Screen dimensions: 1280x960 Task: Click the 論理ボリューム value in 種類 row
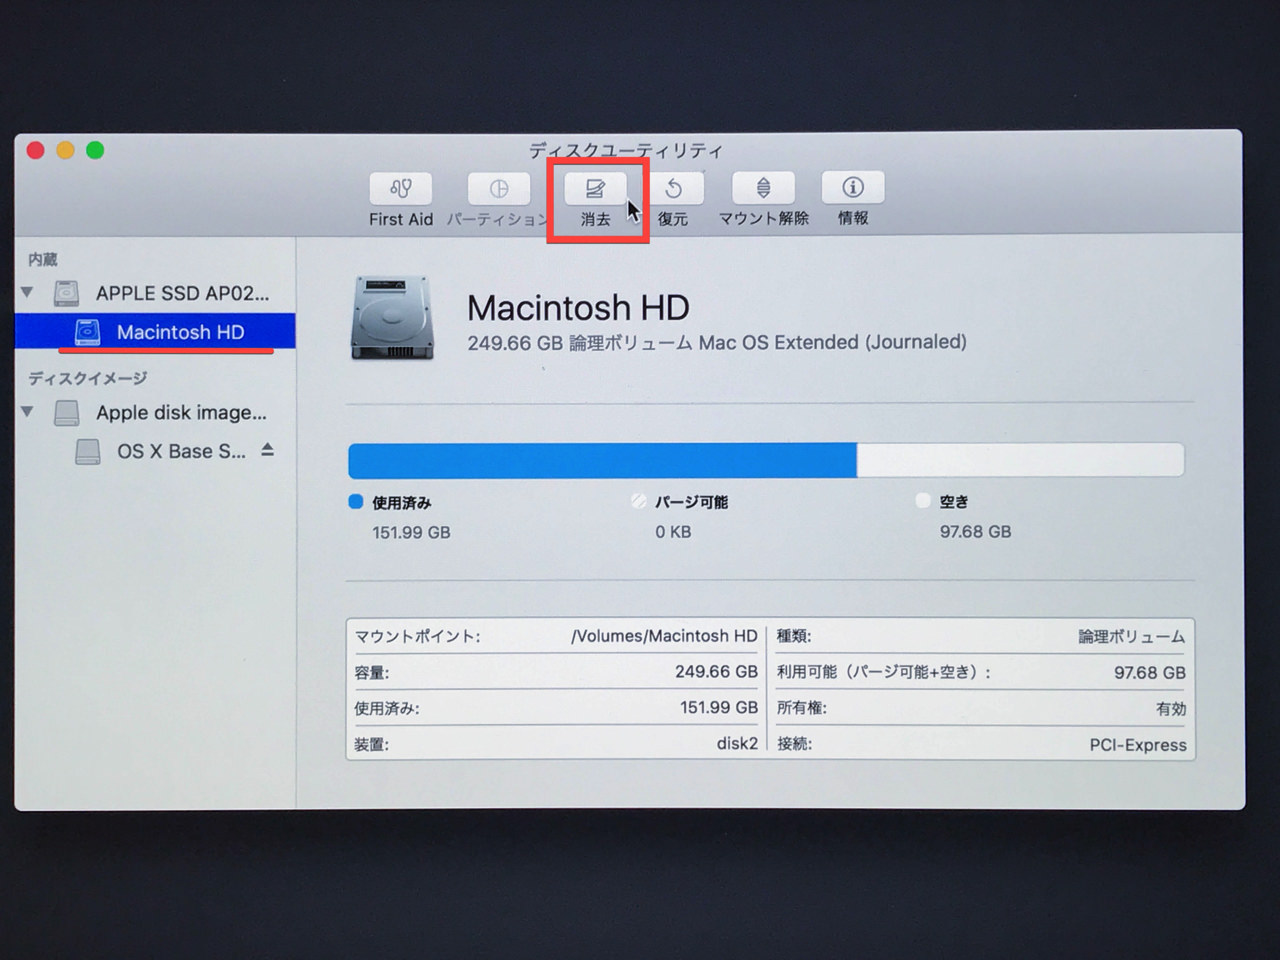pyautogui.click(x=1131, y=637)
